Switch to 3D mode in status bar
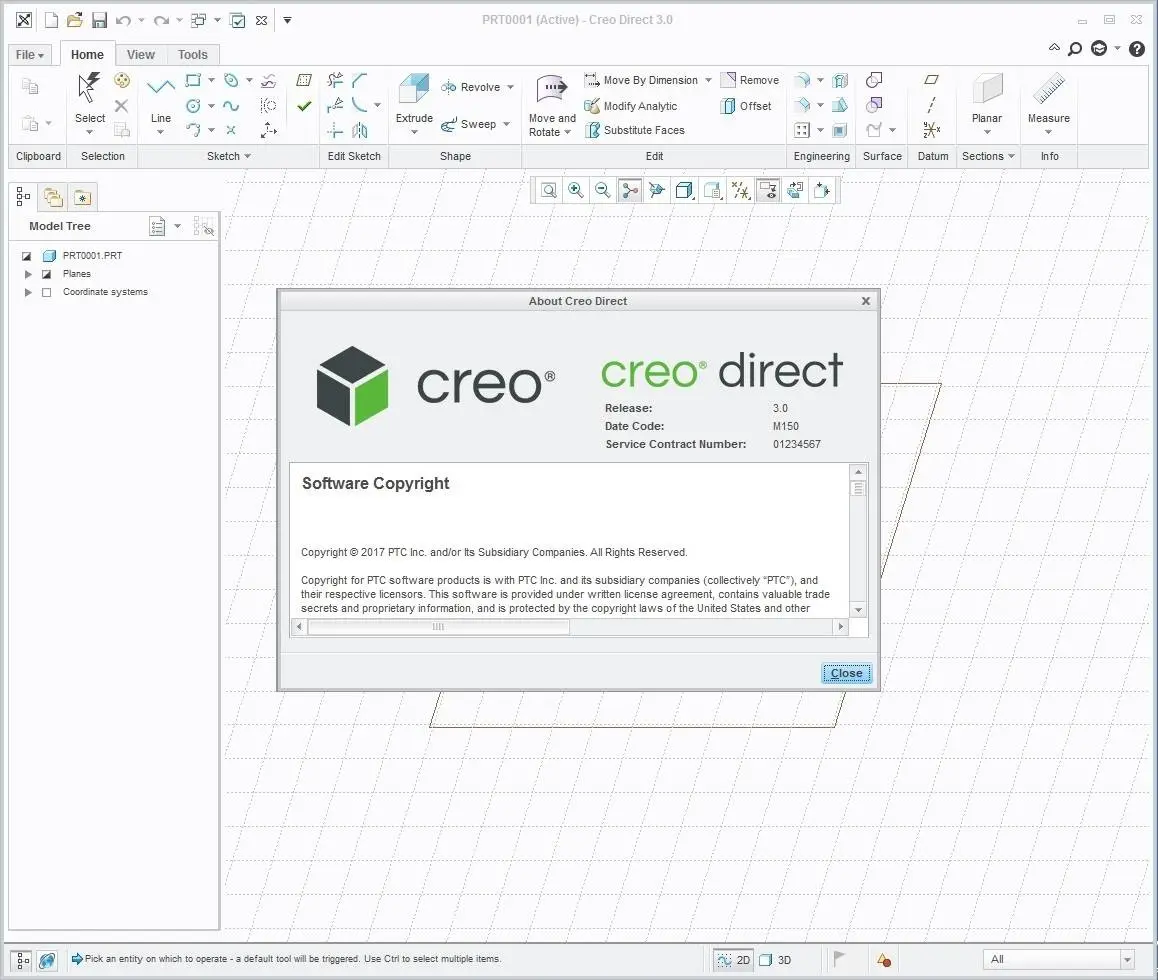This screenshot has height=980, width=1158. [775, 959]
